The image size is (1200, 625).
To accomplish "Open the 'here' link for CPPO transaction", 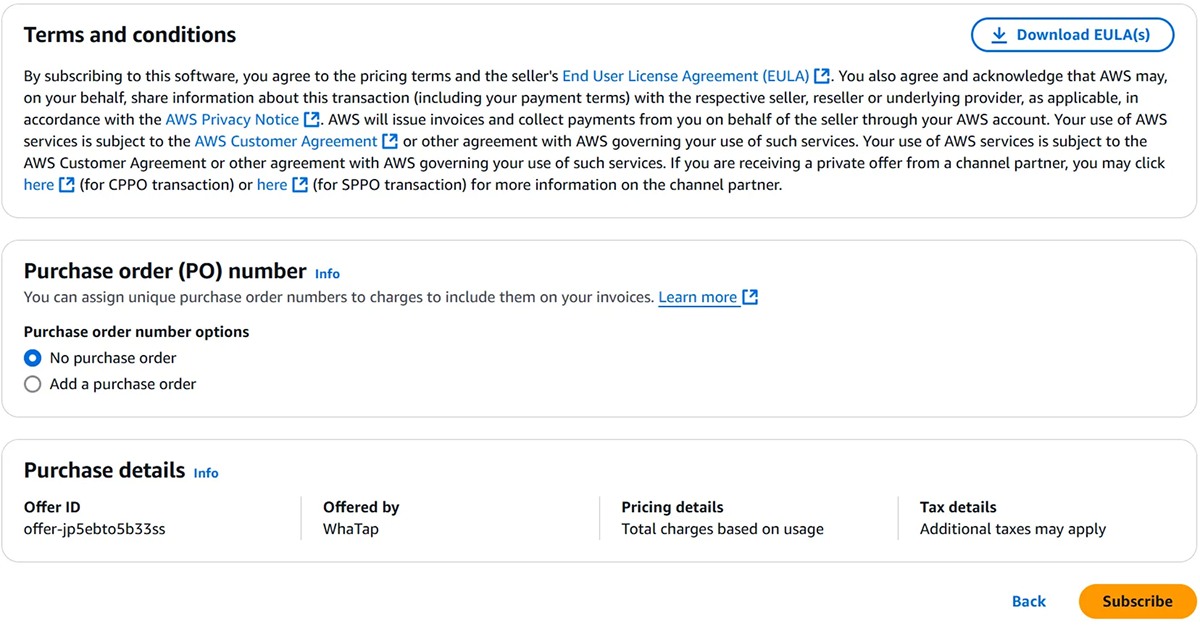I will (x=39, y=185).
